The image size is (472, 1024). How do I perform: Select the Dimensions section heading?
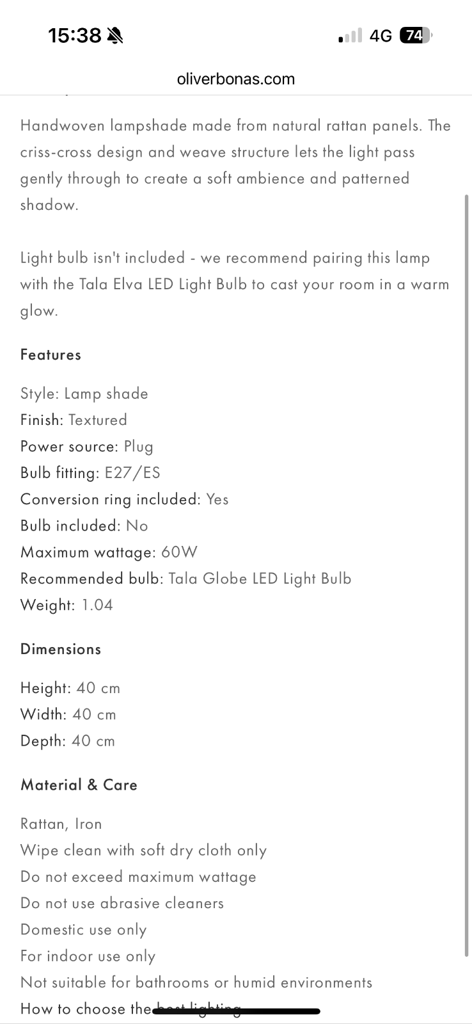coord(61,649)
